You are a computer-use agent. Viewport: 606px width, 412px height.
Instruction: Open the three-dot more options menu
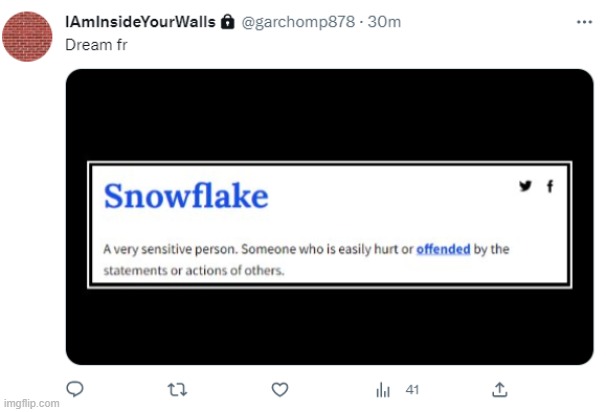pyautogui.click(x=584, y=21)
